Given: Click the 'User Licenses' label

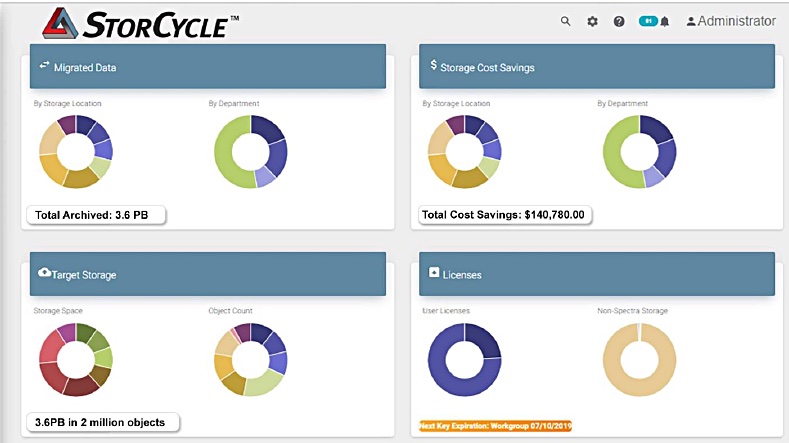Looking at the screenshot, I should [446, 311].
